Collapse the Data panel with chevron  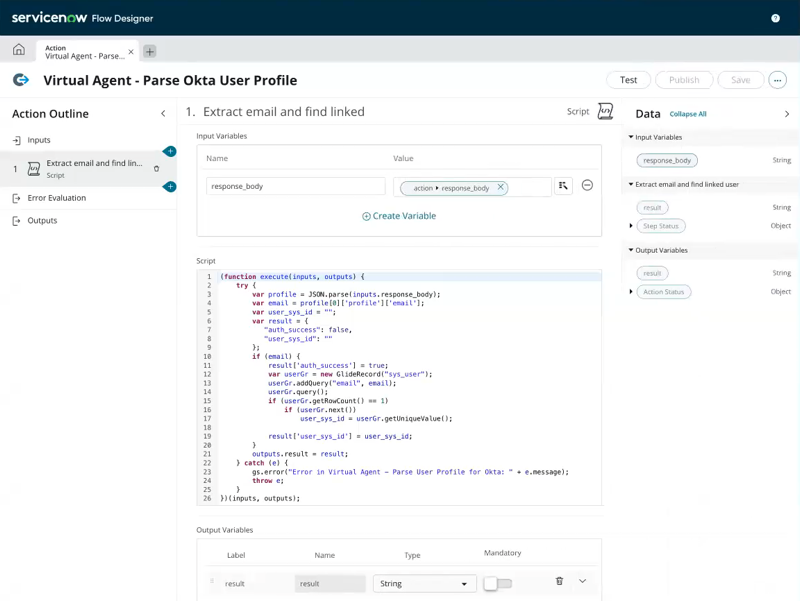pyautogui.click(x=787, y=114)
